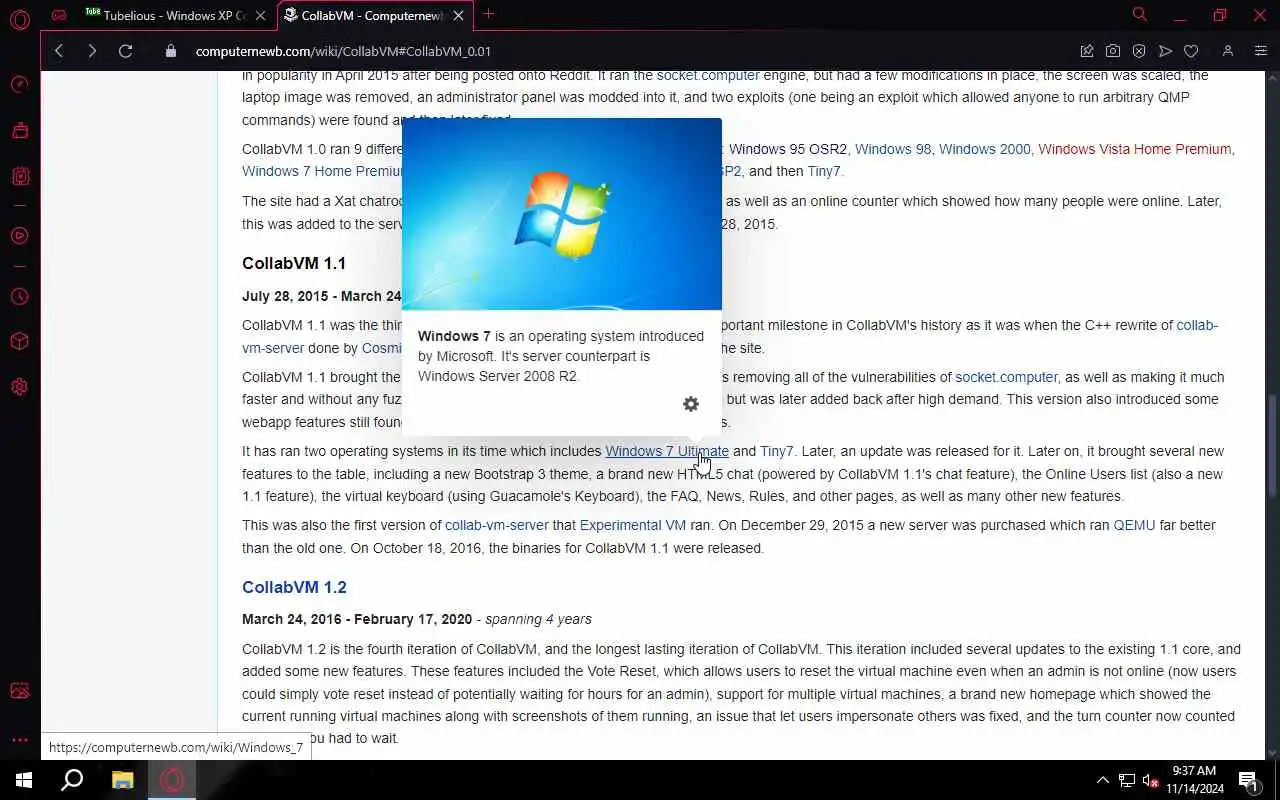1280x800 pixels.
Task: Open the tab search magnifier
Action: click(x=1139, y=14)
